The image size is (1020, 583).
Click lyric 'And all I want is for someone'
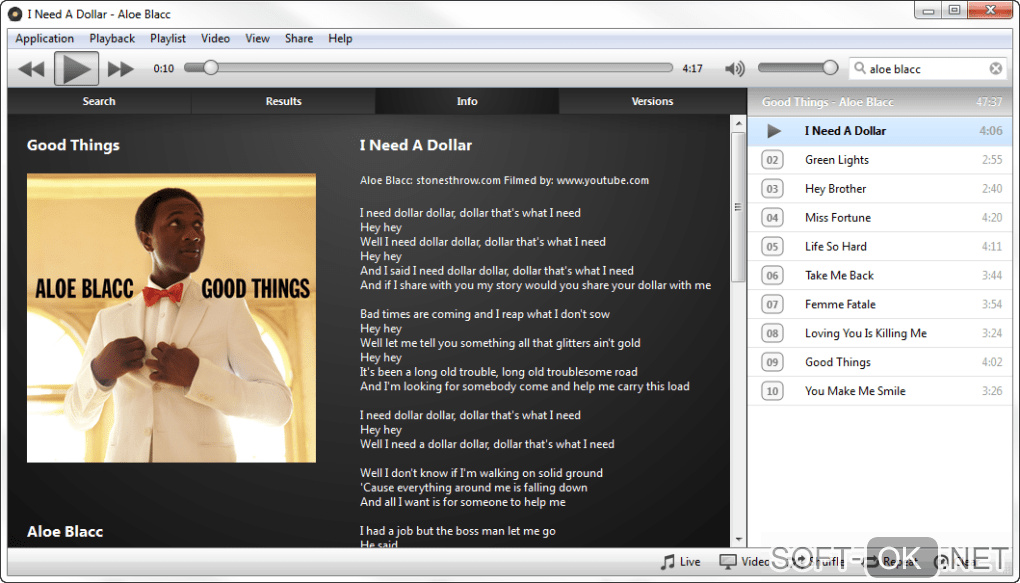pos(463,502)
